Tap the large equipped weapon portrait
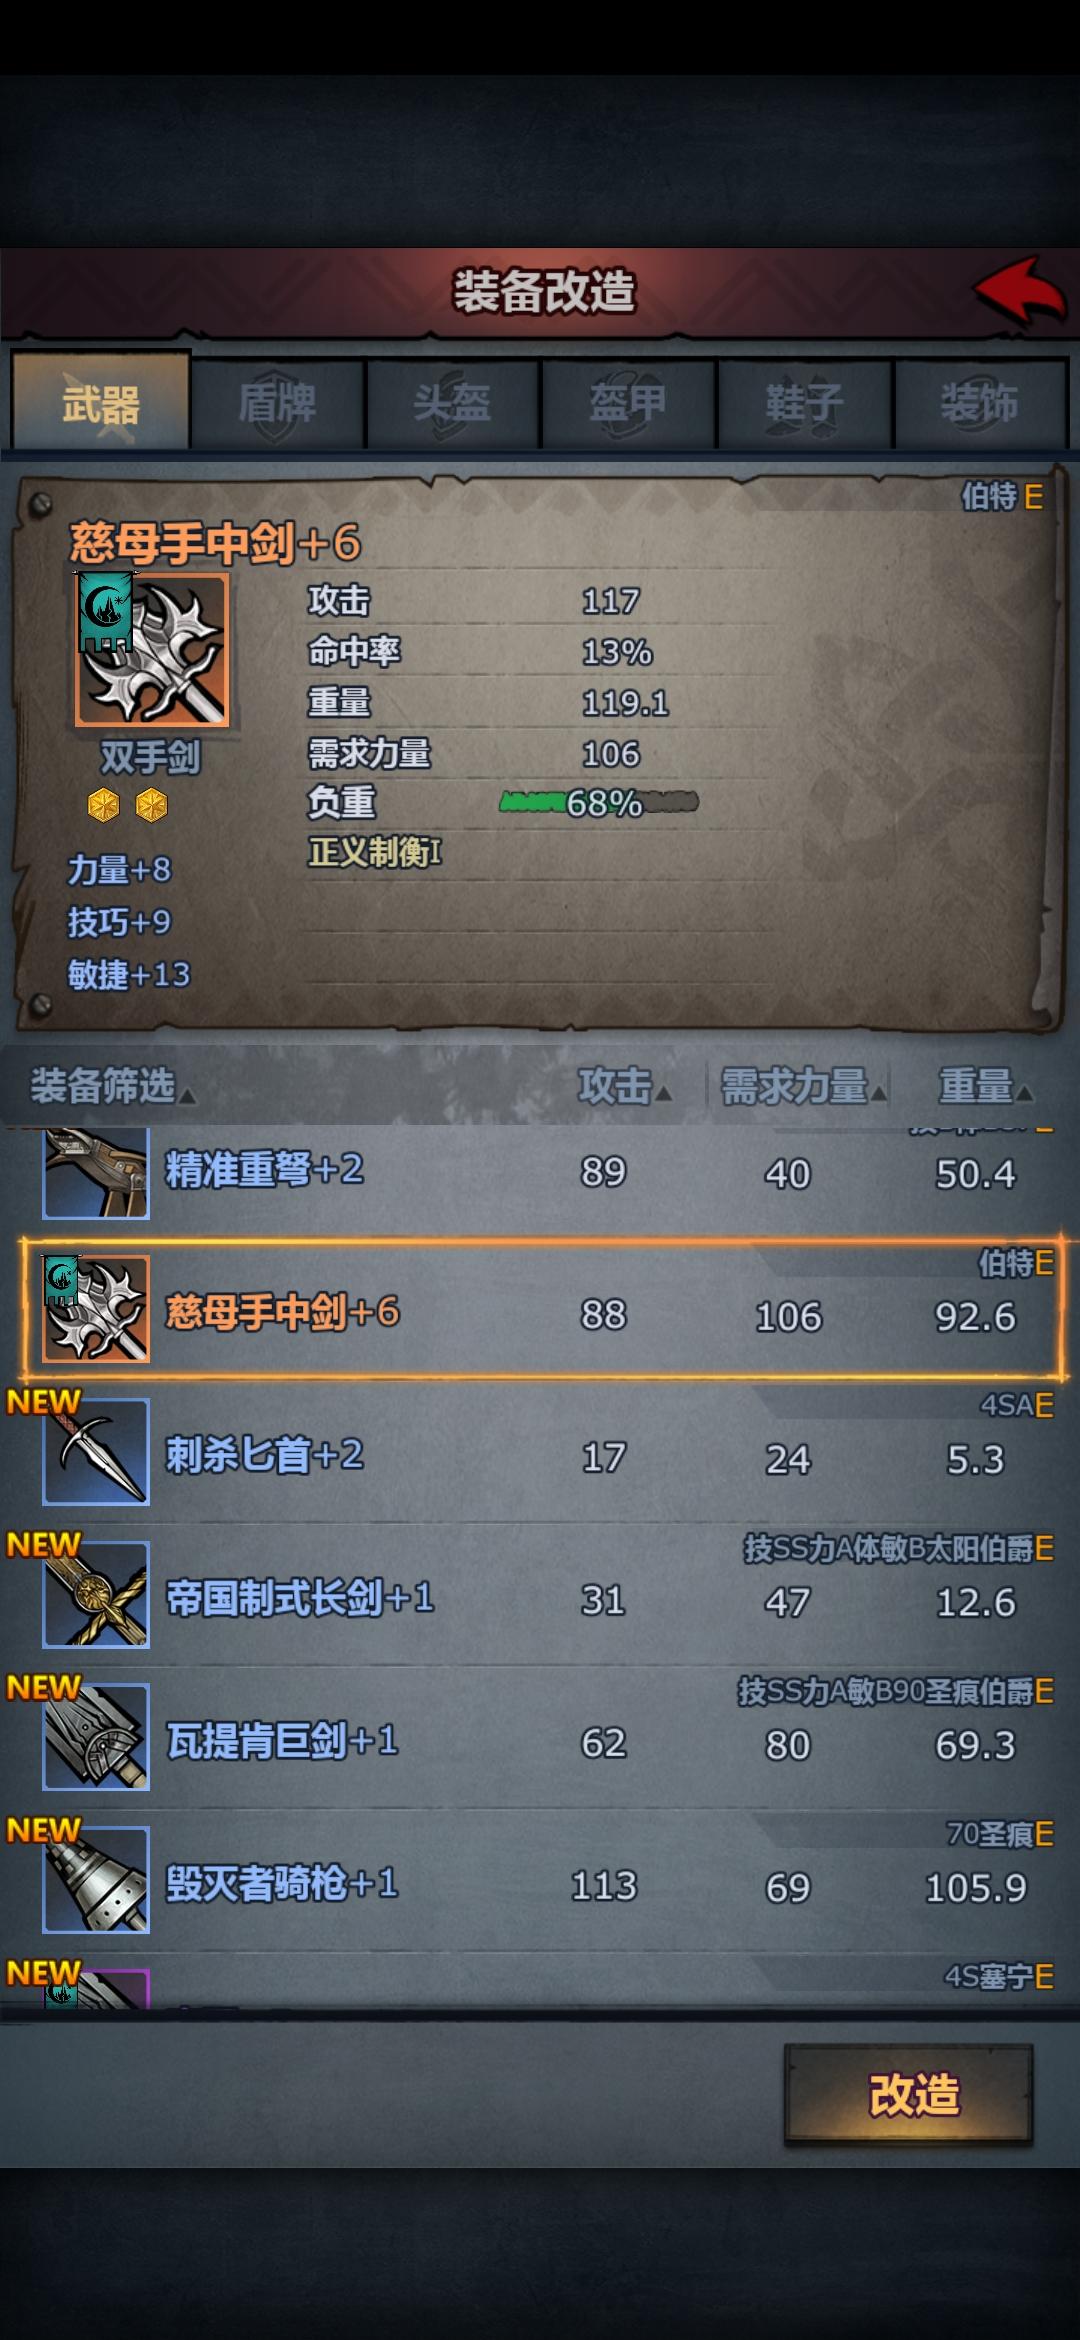 pyautogui.click(x=152, y=649)
